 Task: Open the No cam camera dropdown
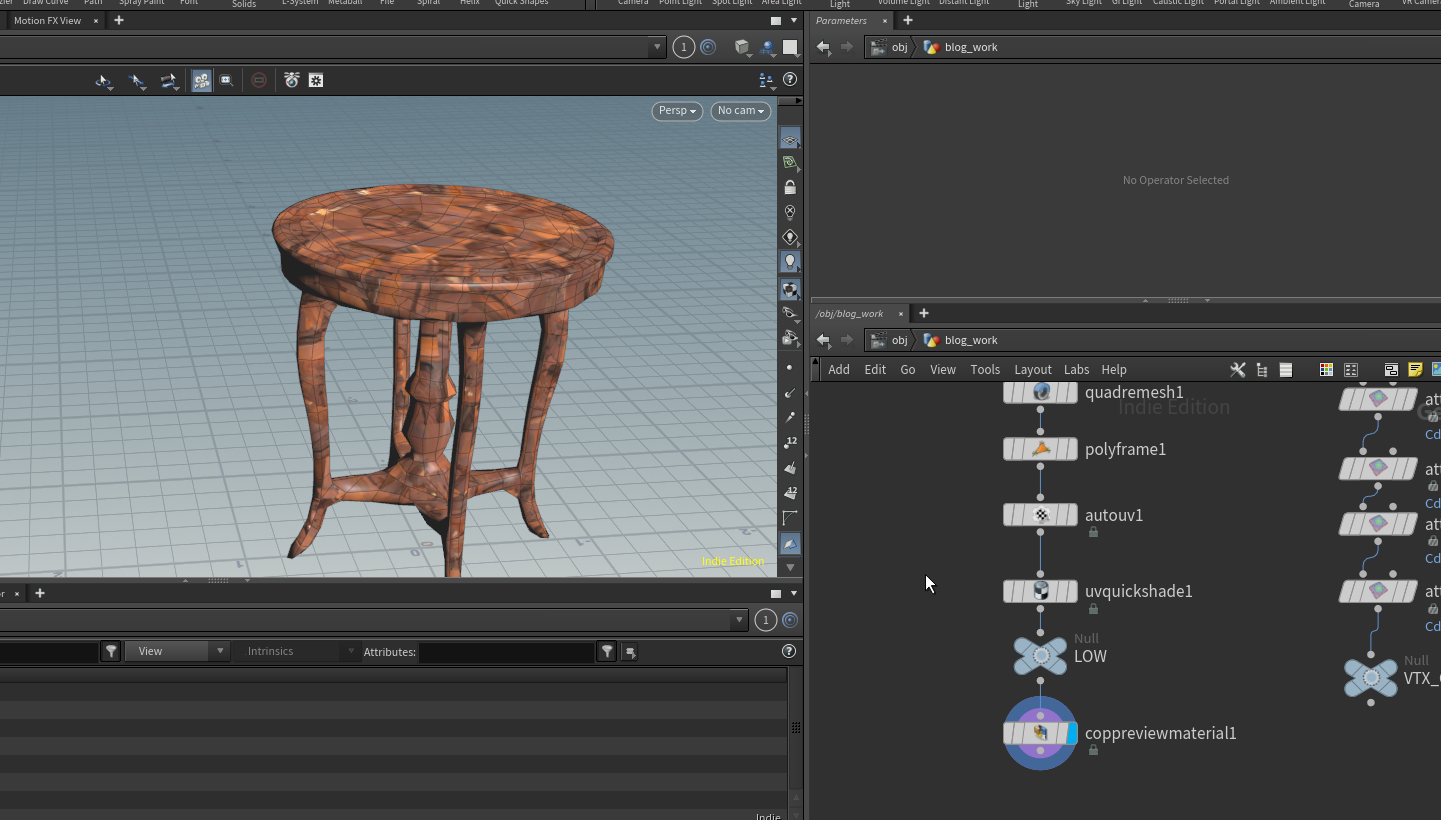pos(741,111)
